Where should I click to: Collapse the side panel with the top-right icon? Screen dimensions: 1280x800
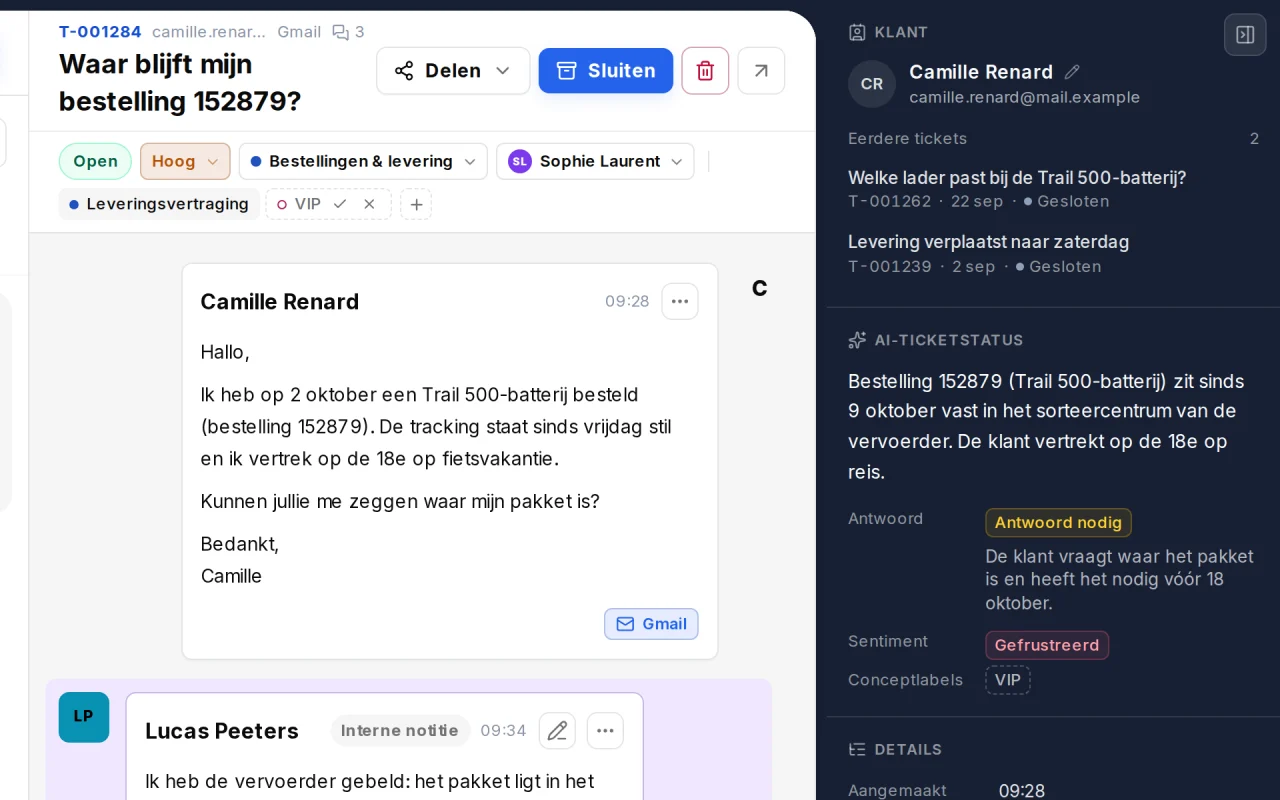[x=1245, y=35]
